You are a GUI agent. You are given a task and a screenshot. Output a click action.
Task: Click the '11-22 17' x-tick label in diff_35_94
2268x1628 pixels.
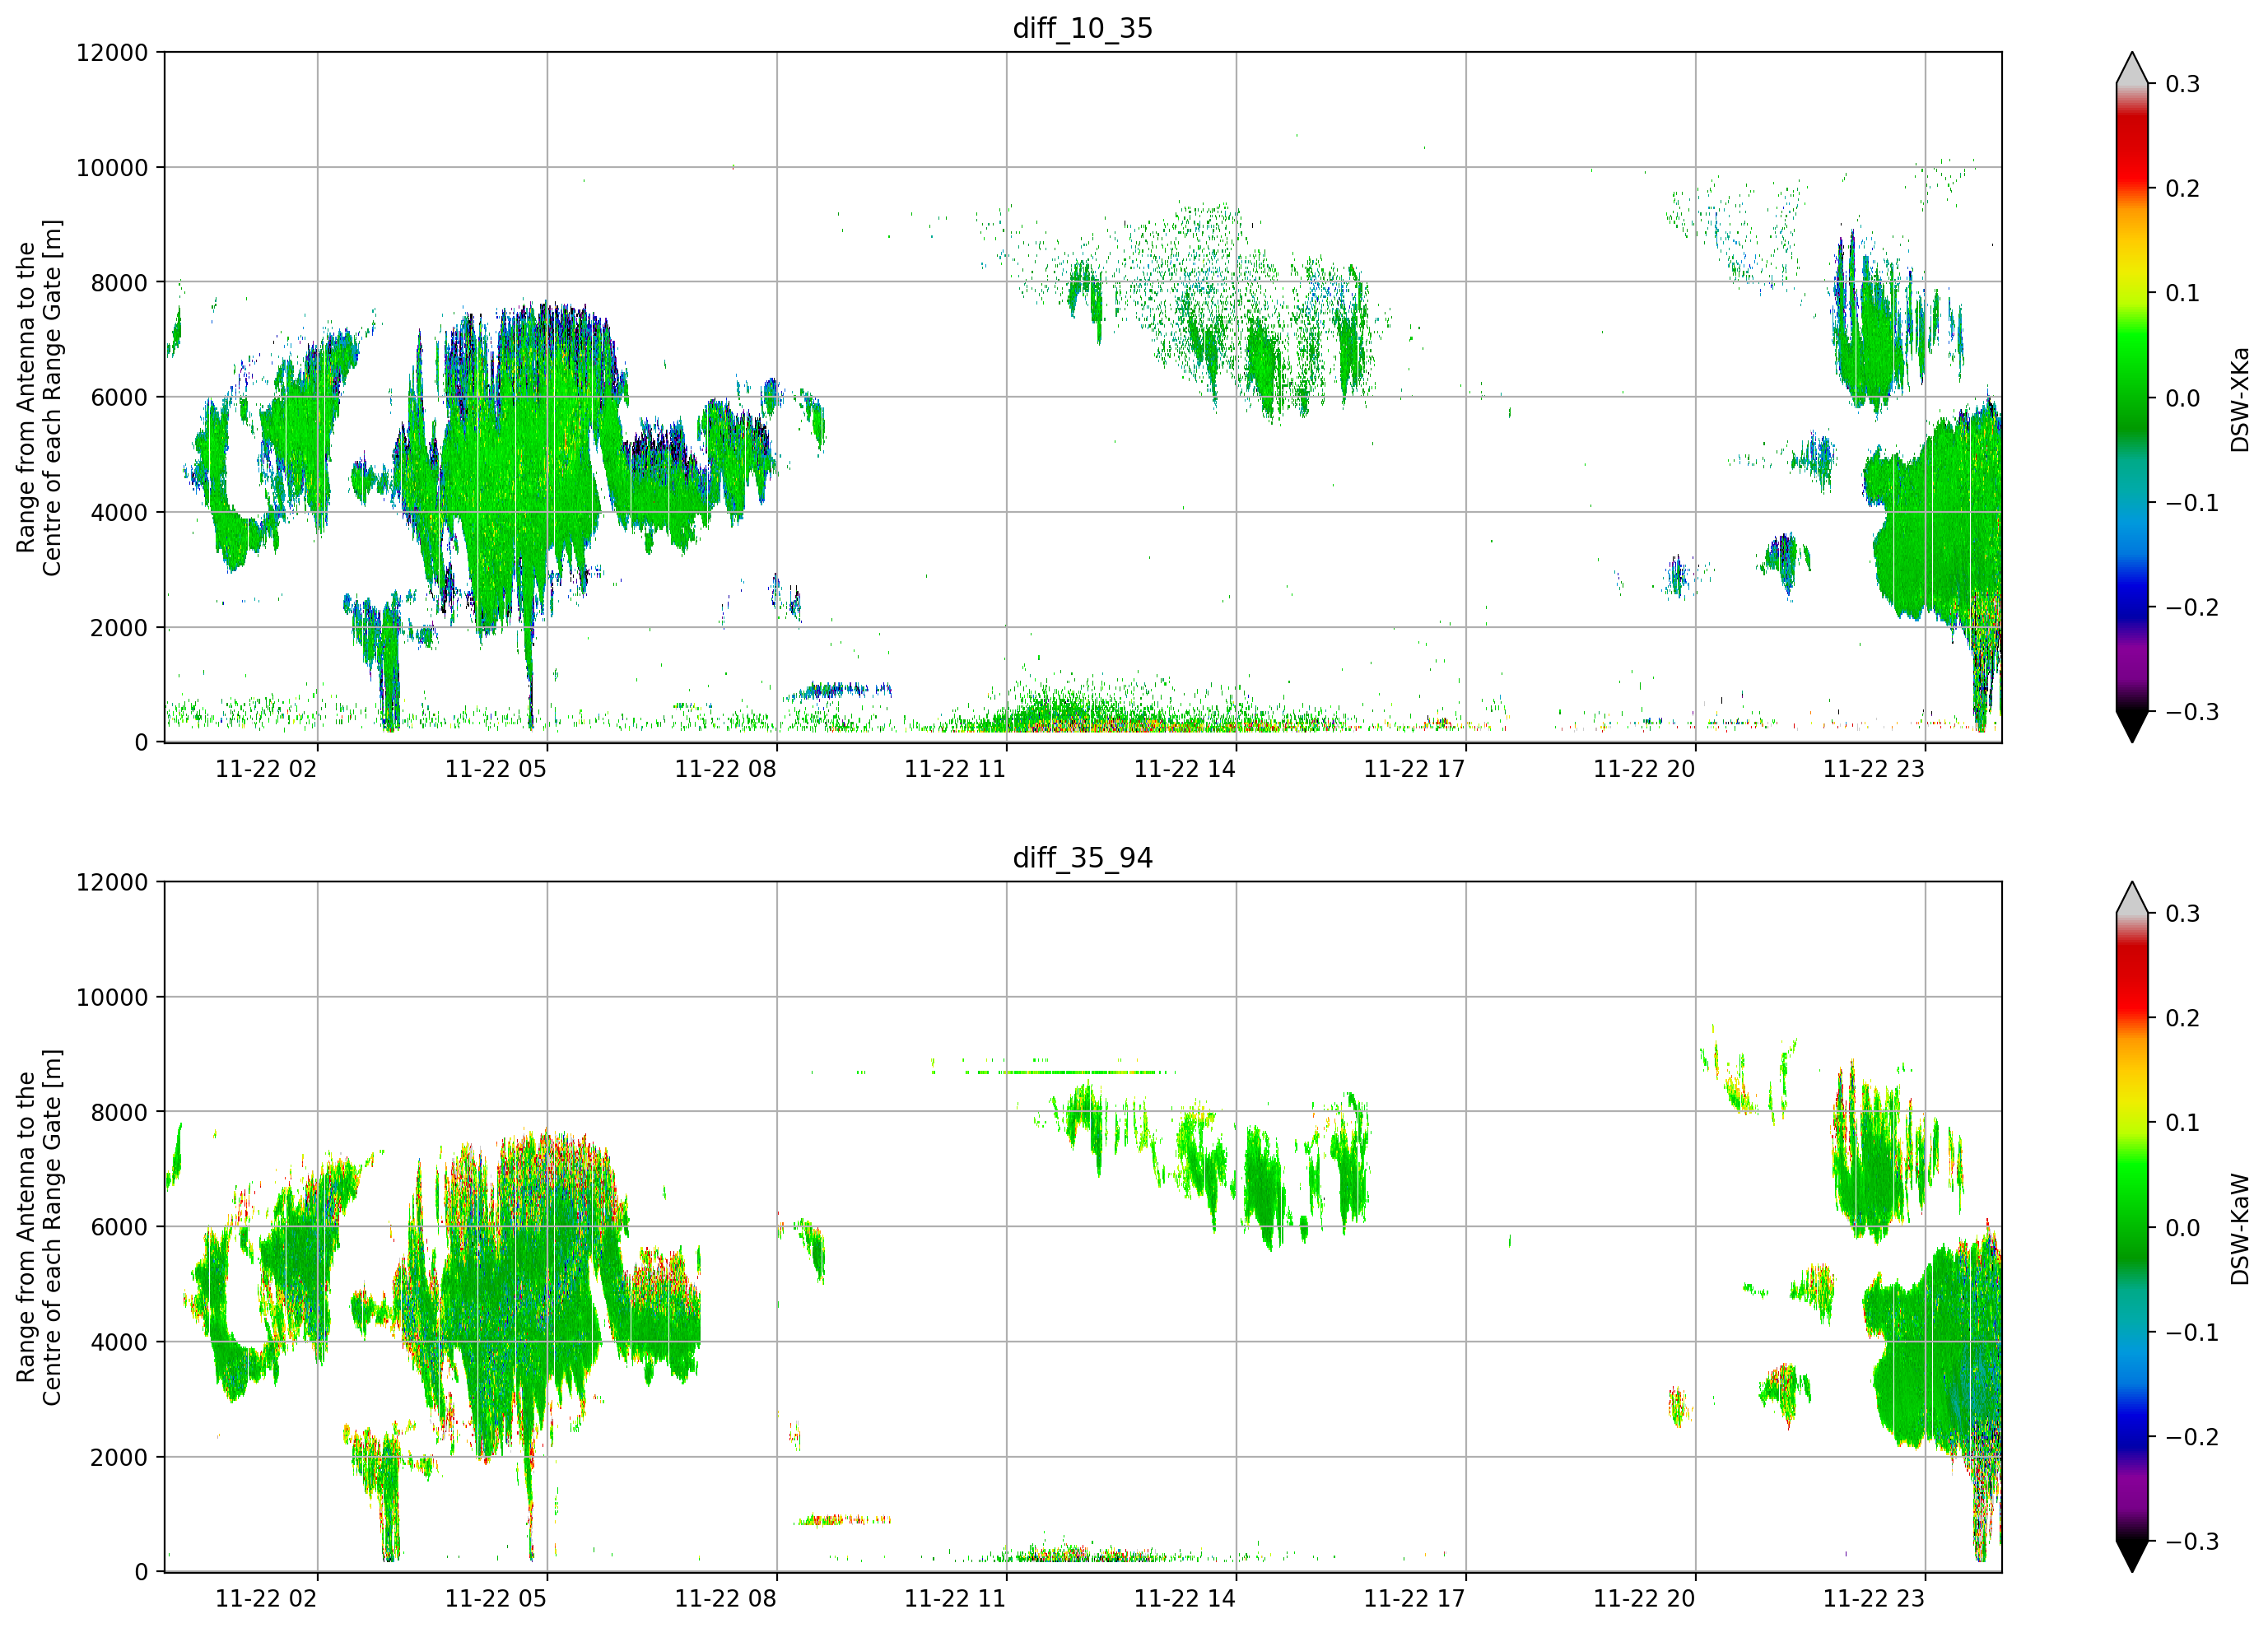(x=1415, y=1599)
